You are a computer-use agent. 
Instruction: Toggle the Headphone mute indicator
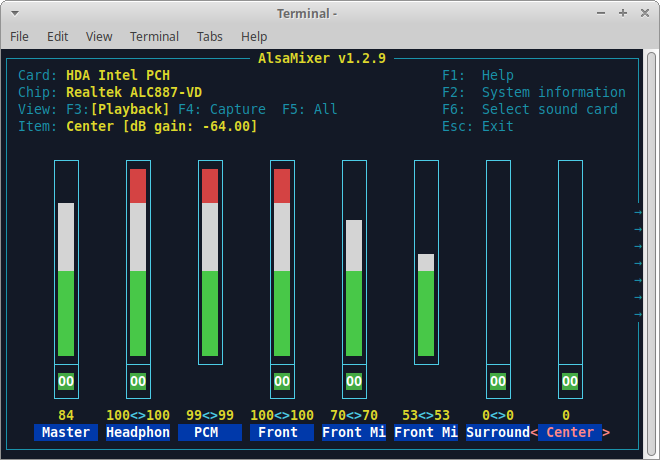point(138,381)
